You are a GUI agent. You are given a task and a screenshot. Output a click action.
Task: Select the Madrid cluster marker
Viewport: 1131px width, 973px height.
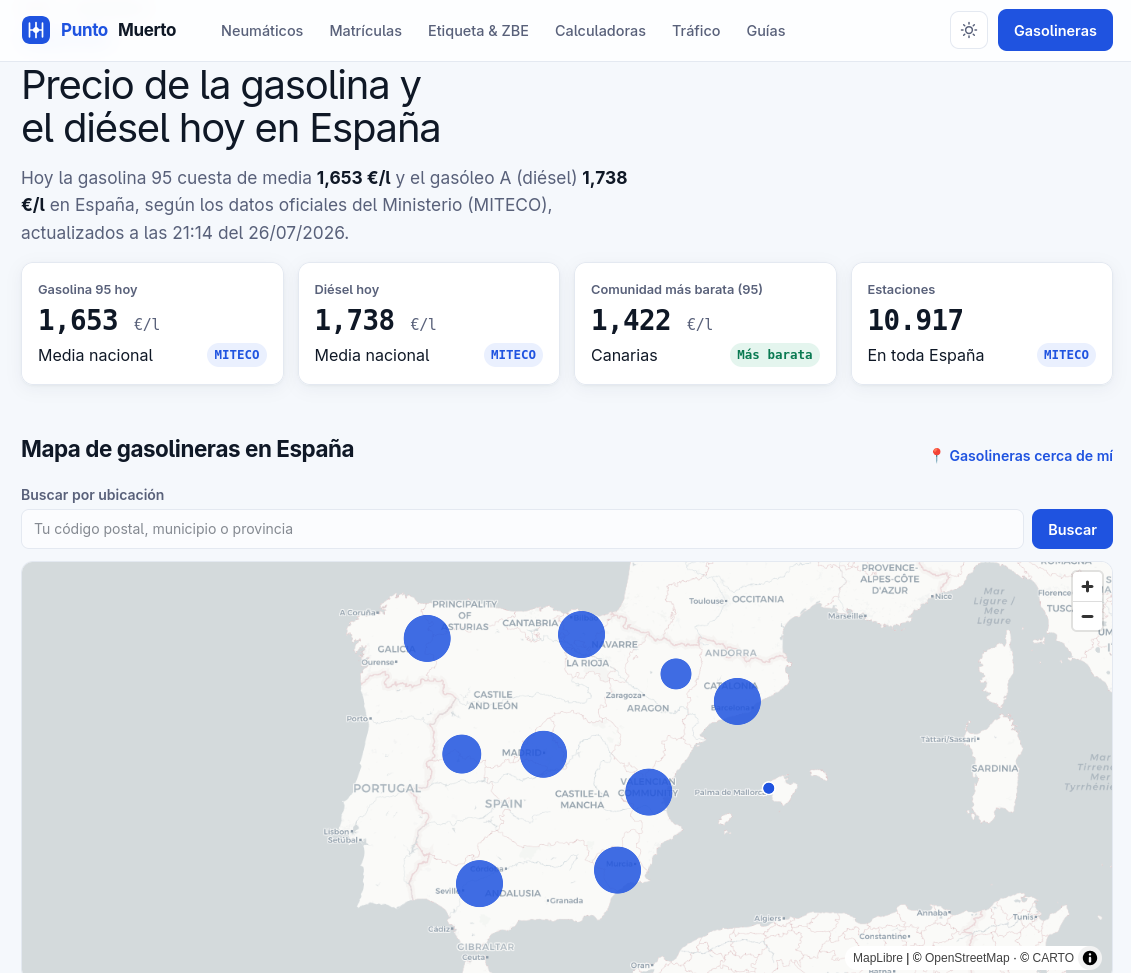click(x=543, y=754)
